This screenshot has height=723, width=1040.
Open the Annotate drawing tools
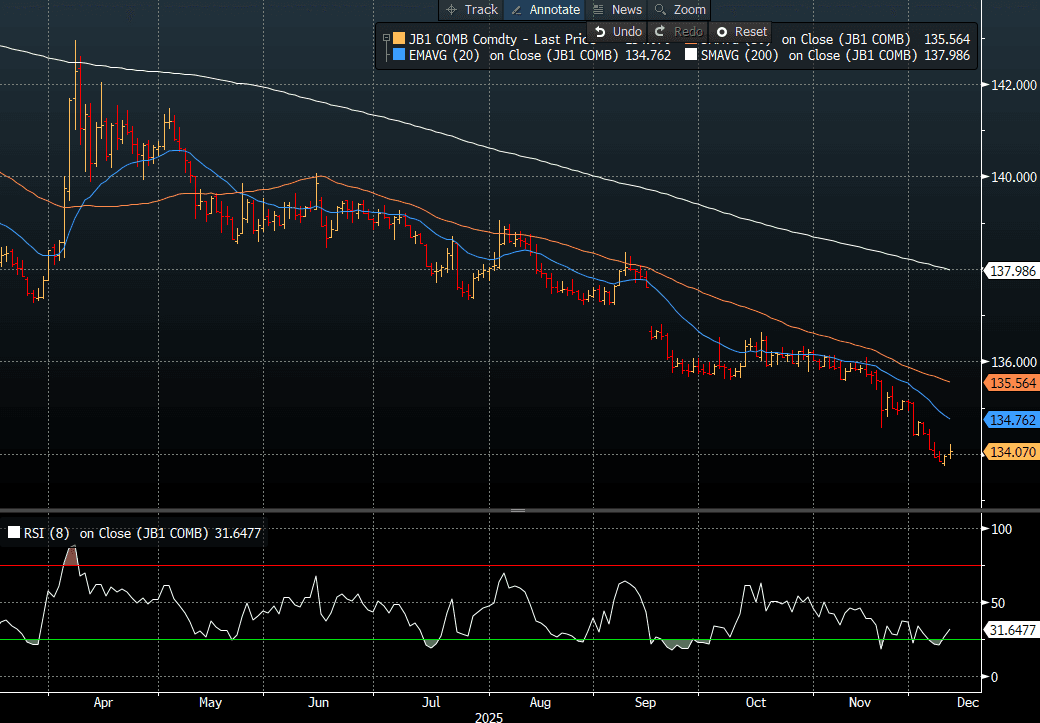545,9
